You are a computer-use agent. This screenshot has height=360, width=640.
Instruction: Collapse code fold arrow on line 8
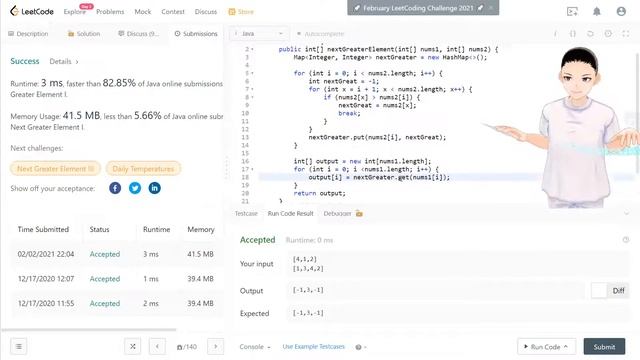click(x=252, y=97)
